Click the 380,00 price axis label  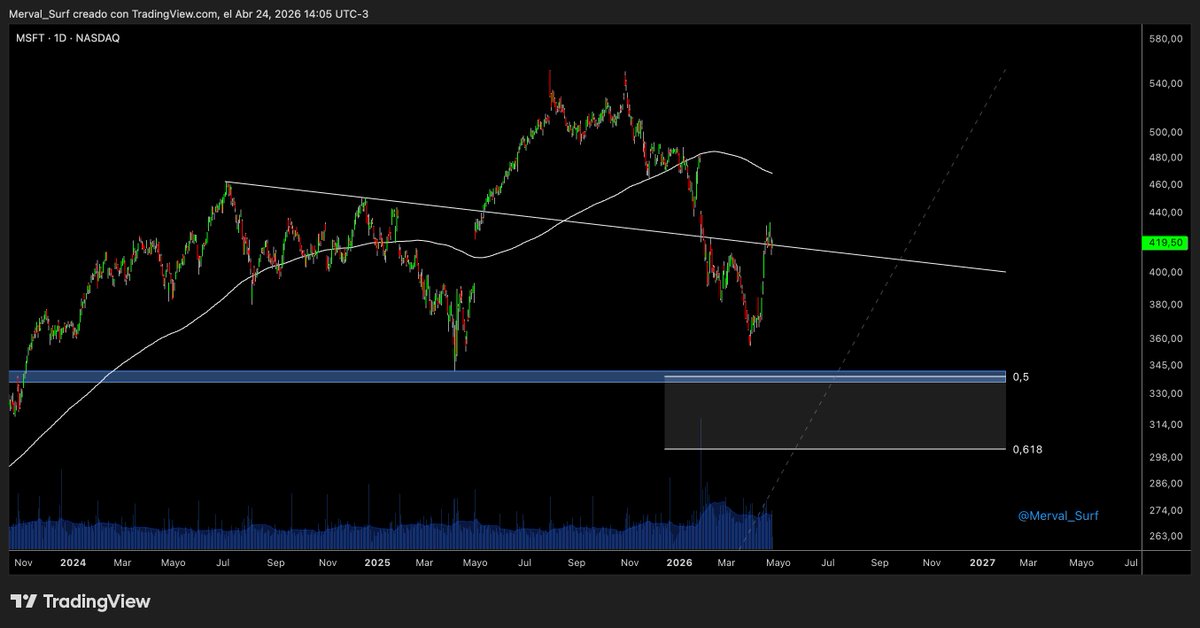tap(1166, 305)
